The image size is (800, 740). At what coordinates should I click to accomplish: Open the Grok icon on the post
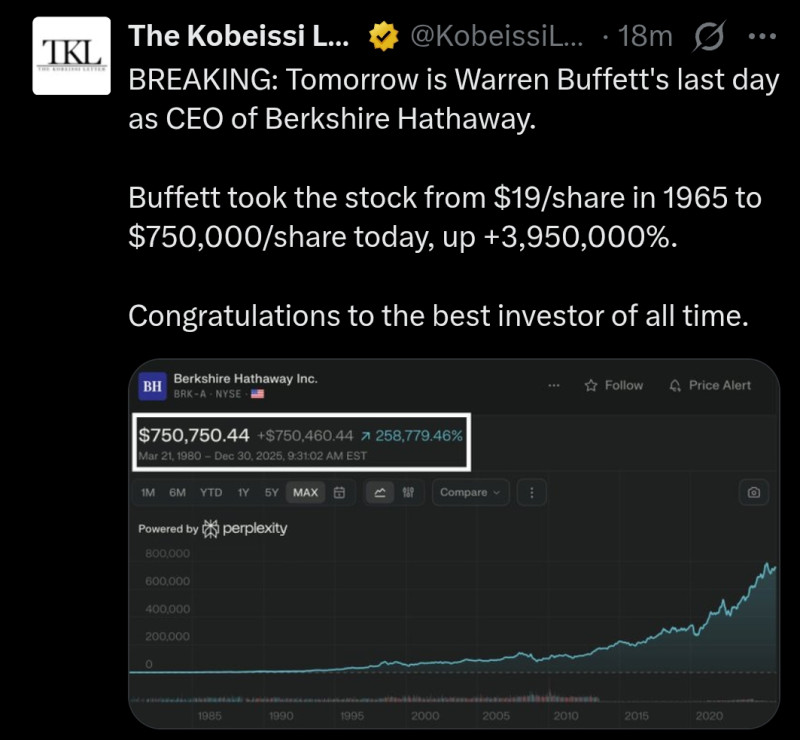pyautogui.click(x=708, y=38)
